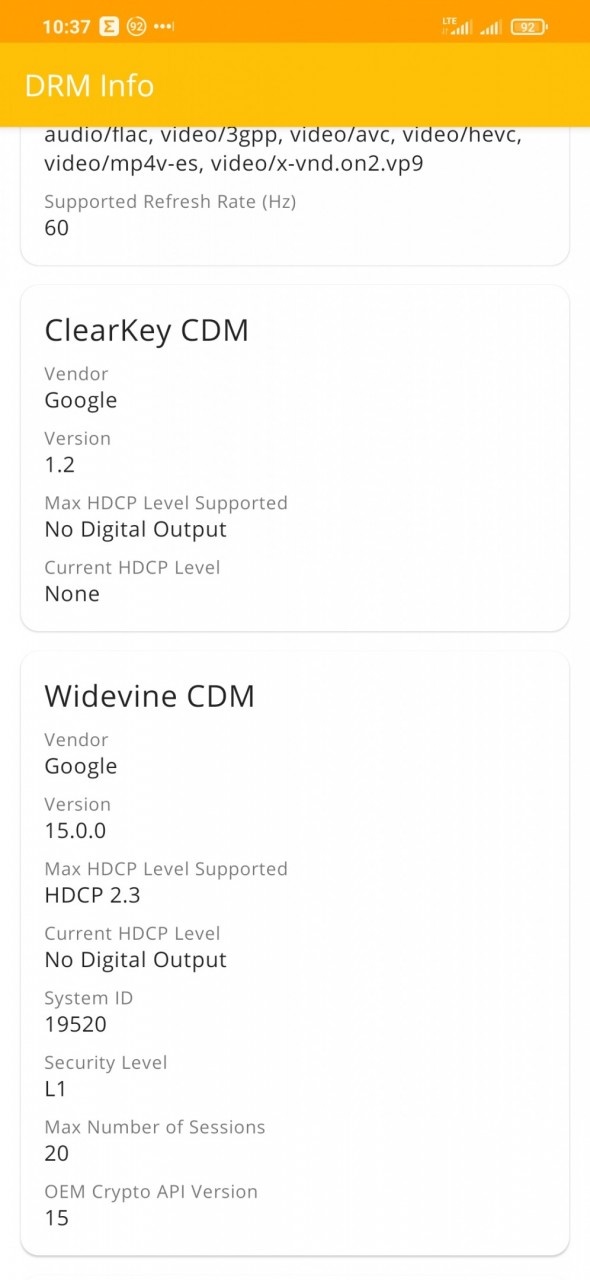Screen dimensions: 590x1280
Task: Tap the second SIM signal bars icon
Action: coord(491,27)
